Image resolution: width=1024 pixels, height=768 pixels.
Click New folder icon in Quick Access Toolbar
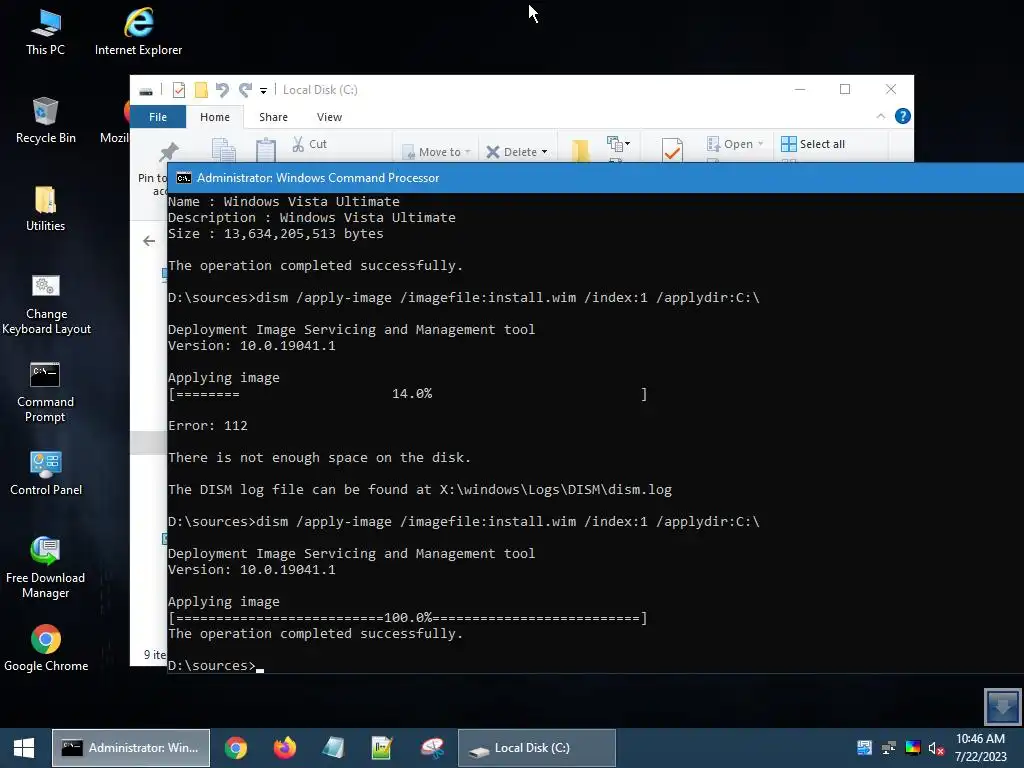201,89
